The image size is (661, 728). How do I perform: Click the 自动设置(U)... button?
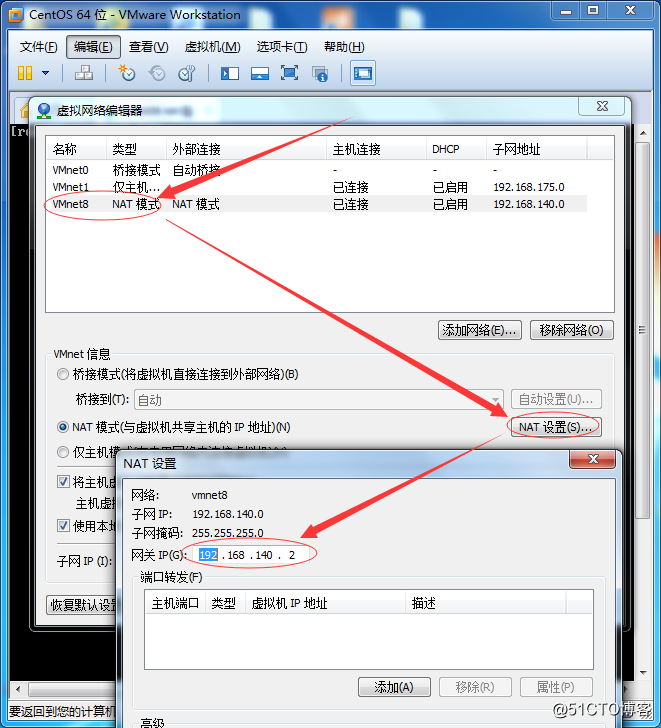[556, 399]
